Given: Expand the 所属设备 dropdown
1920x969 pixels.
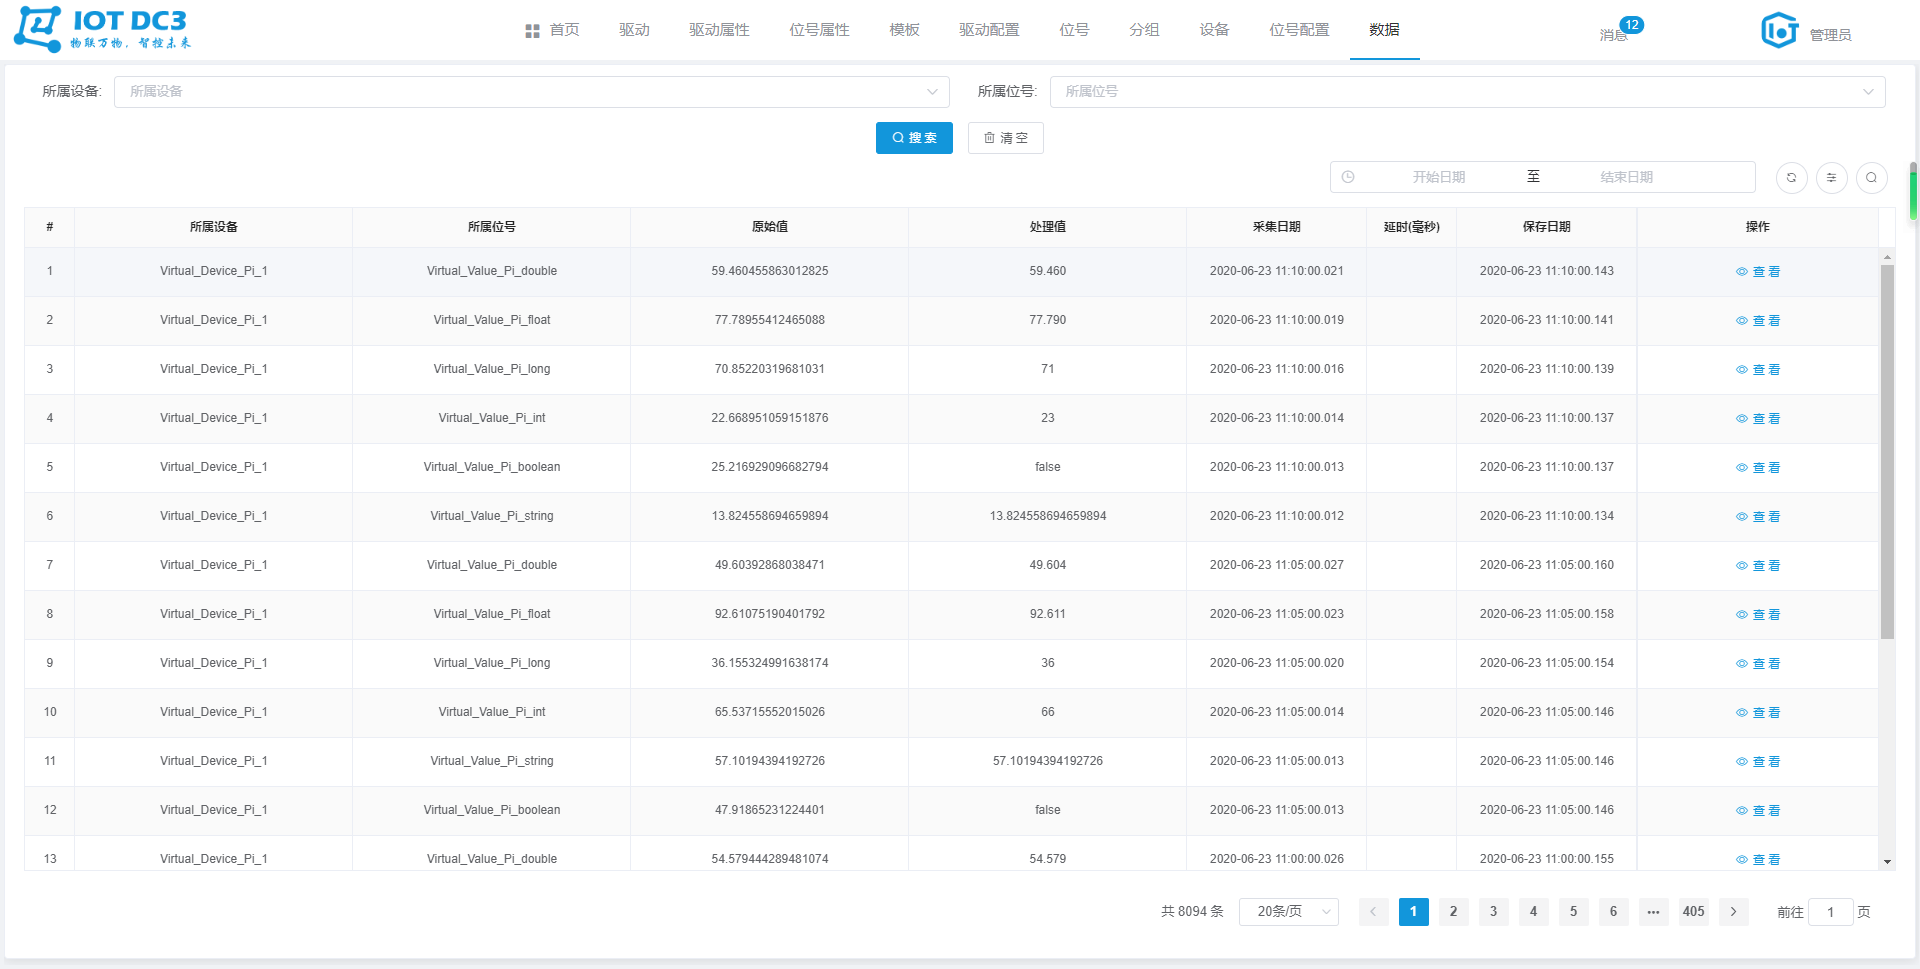Looking at the screenshot, I should [x=532, y=92].
